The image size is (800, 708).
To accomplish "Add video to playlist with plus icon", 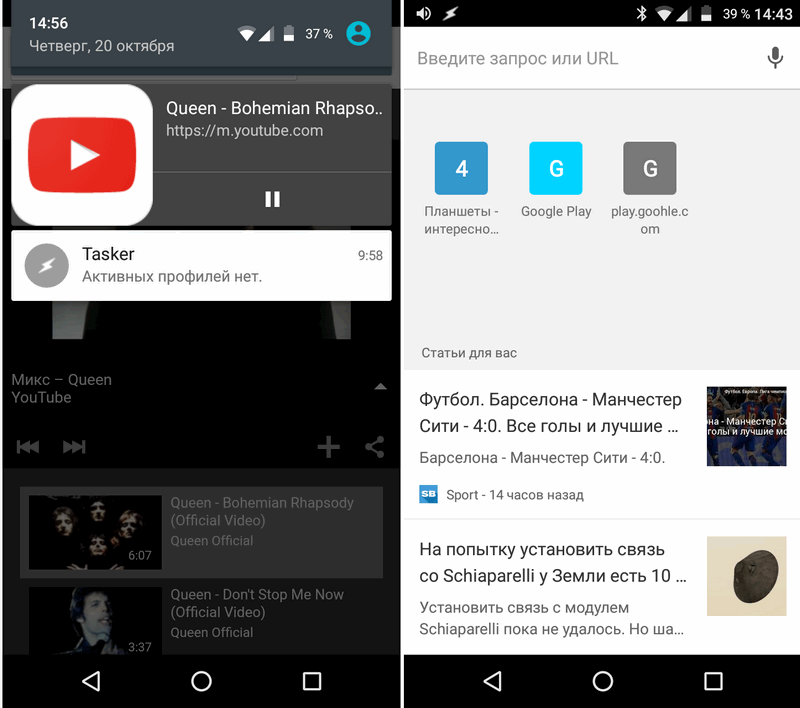I will (x=328, y=447).
